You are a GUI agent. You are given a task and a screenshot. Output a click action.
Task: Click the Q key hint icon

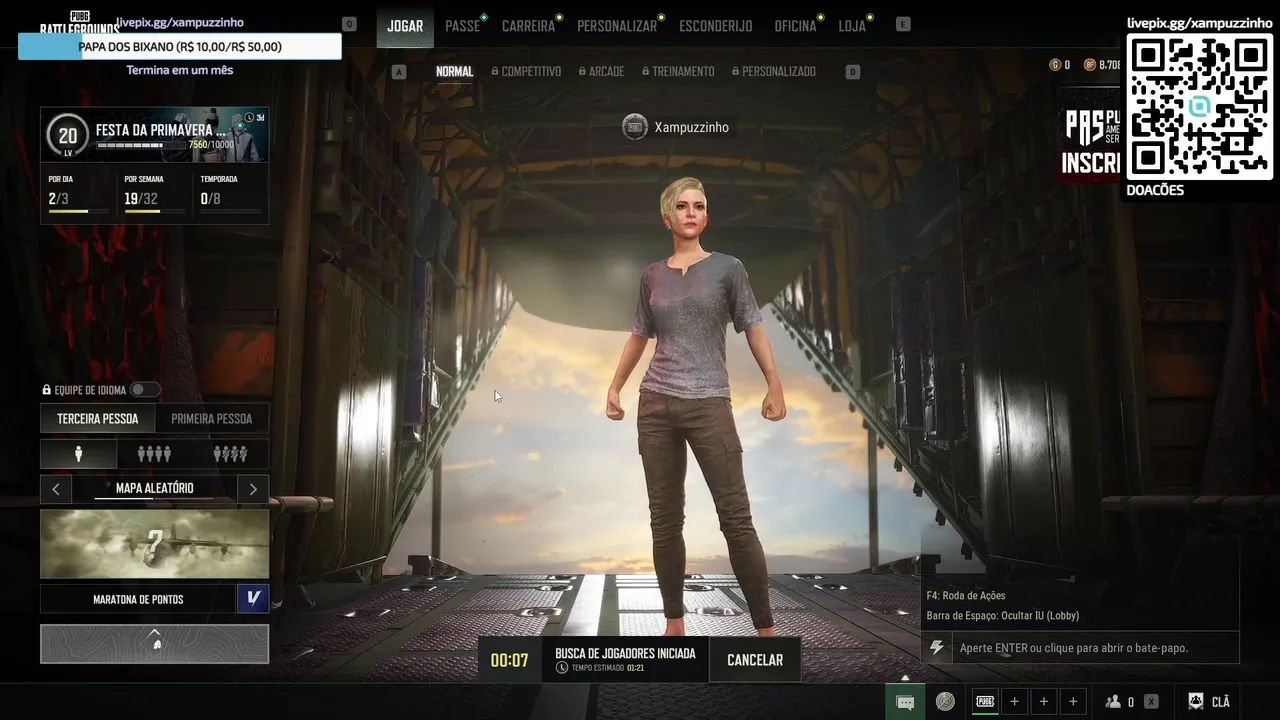(x=349, y=24)
